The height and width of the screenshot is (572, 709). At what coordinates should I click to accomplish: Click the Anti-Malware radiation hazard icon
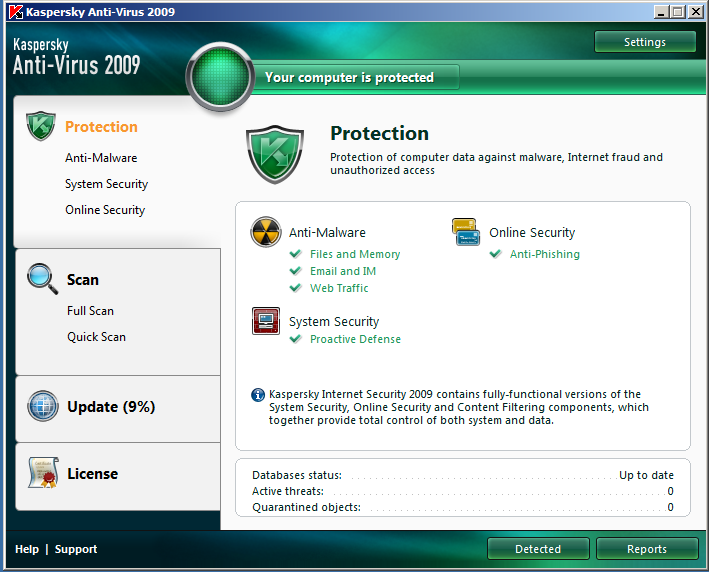266,232
